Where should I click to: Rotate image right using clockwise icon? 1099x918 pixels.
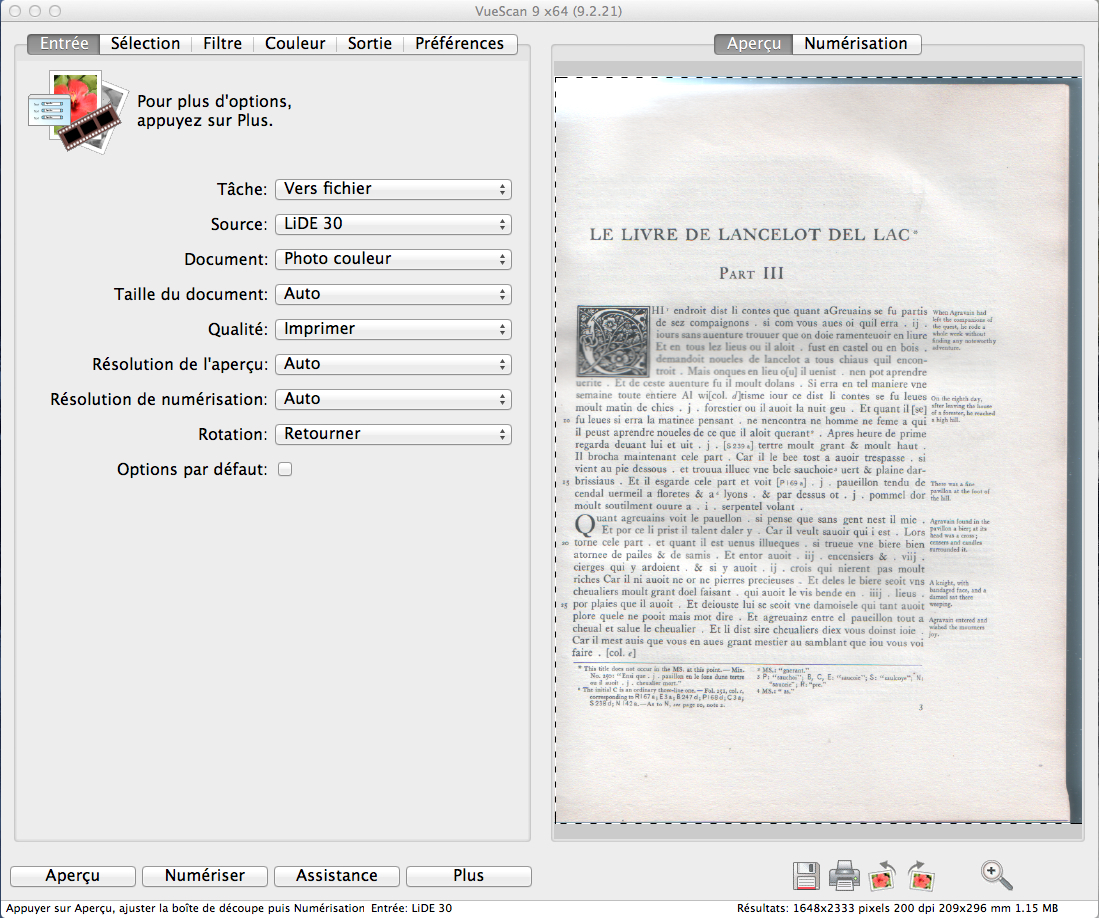coord(920,876)
